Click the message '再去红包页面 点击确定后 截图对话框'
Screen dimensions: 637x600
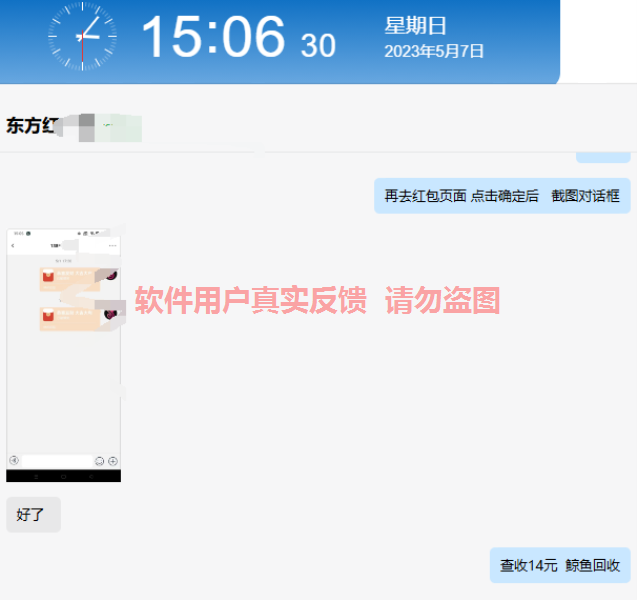(x=502, y=196)
